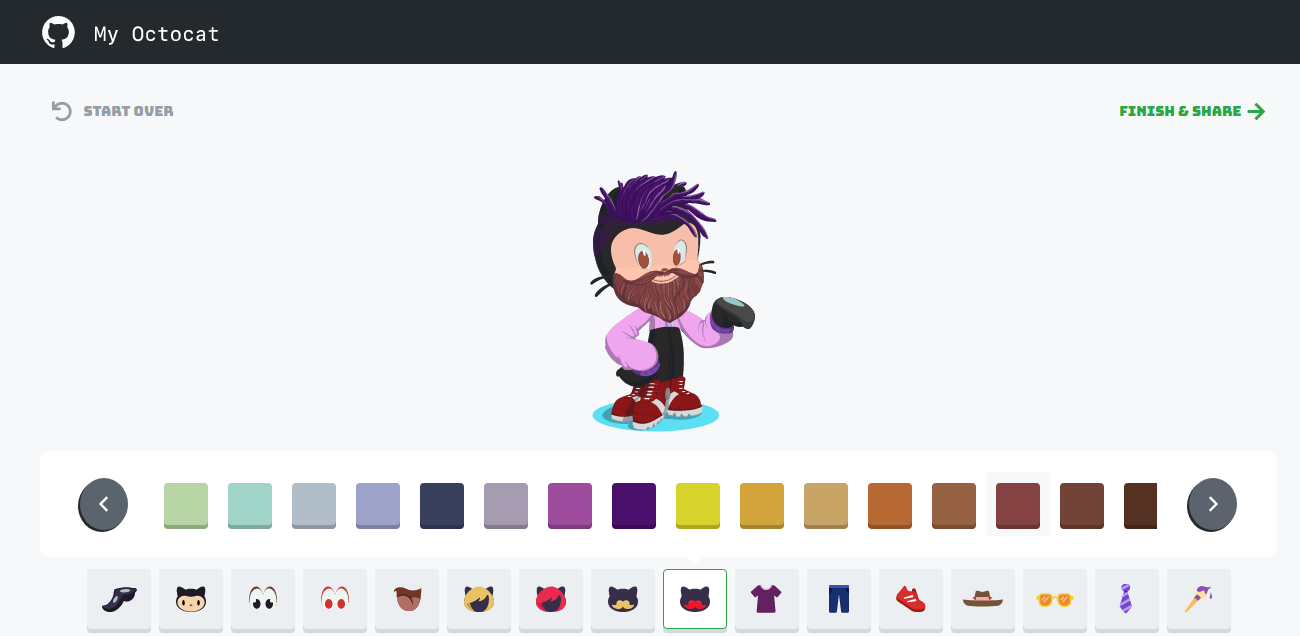Click the Start Over button
Image resolution: width=1300 pixels, height=636 pixels.
click(x=112, y=111)
